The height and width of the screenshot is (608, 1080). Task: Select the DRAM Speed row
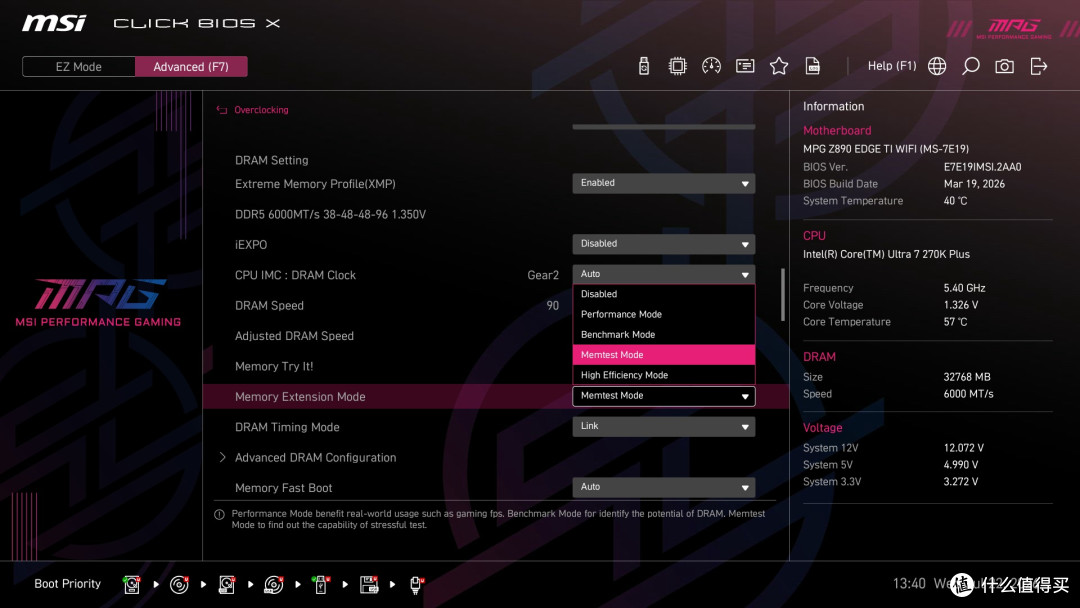click(496, 306)
